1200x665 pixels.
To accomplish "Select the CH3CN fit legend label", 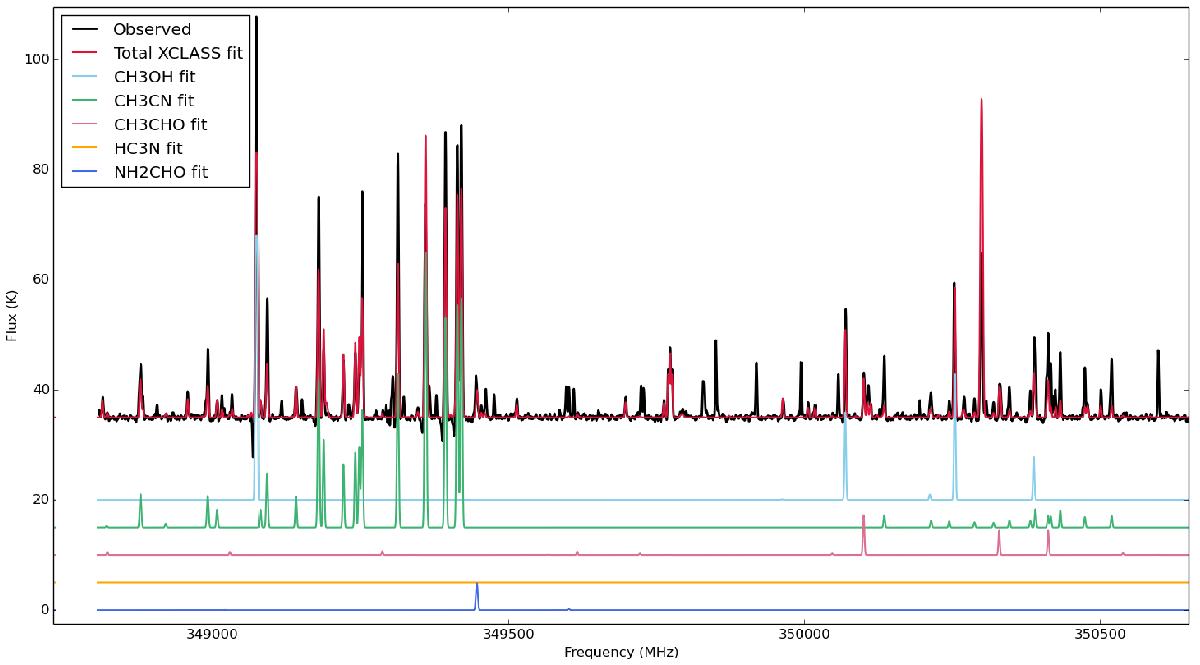I will [x=153, y=100].
